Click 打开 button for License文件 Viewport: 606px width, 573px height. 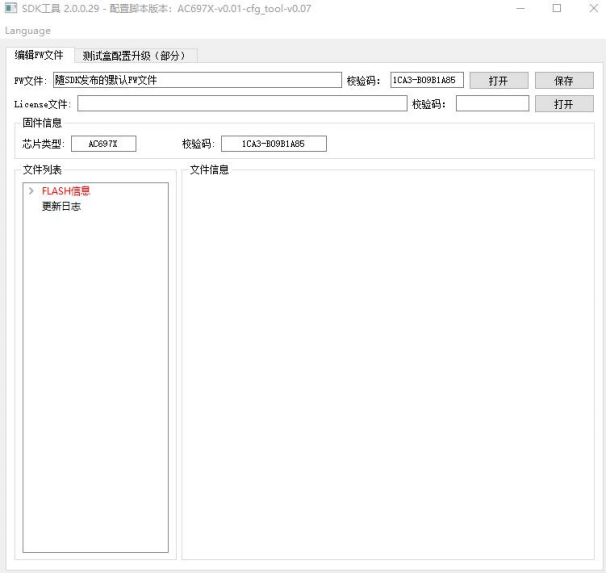point(564,104)
